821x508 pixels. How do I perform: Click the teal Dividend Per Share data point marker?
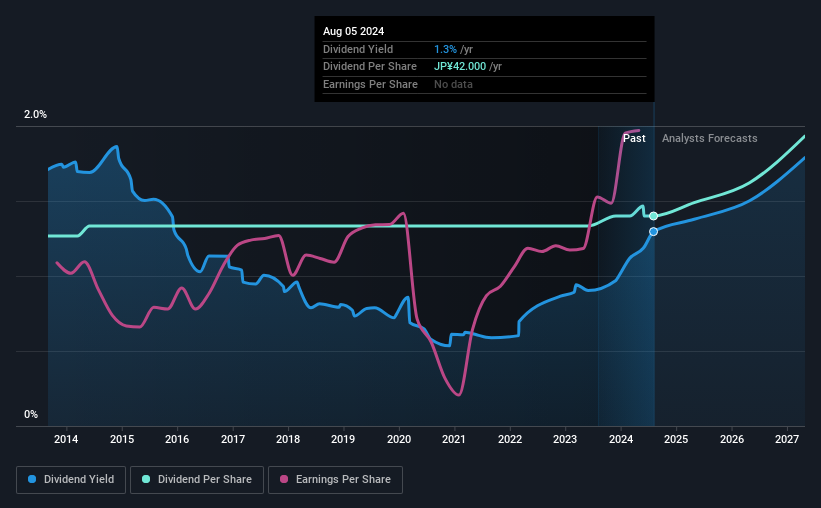click(653, 216)
